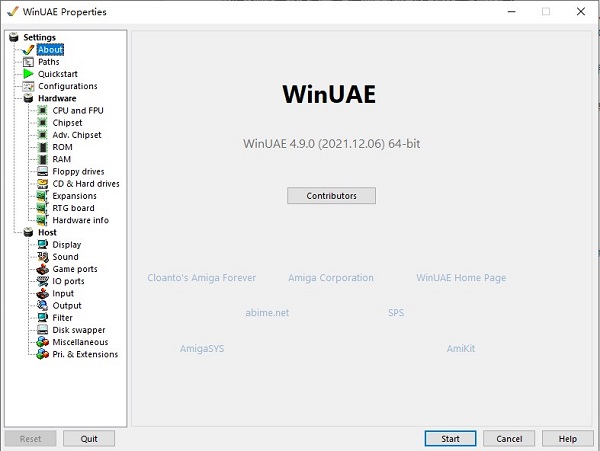600x451 pixels.
Task: Open the AmigaSYS link
Action: (202, 348)
